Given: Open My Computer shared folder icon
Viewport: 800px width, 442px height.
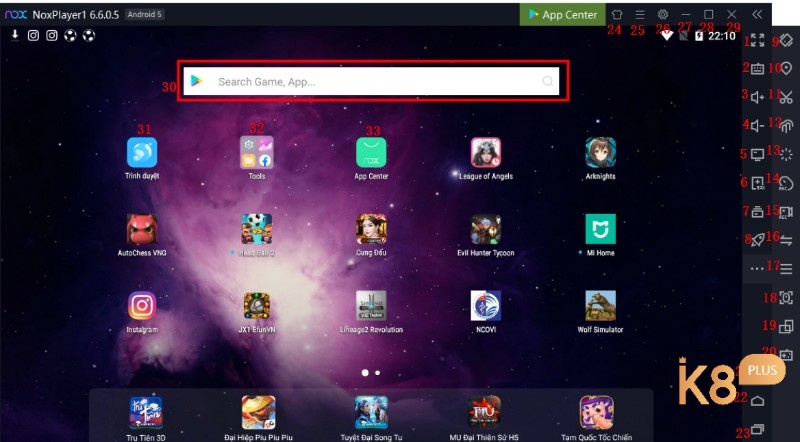Looking at the screenshot, I should (758, 154).
